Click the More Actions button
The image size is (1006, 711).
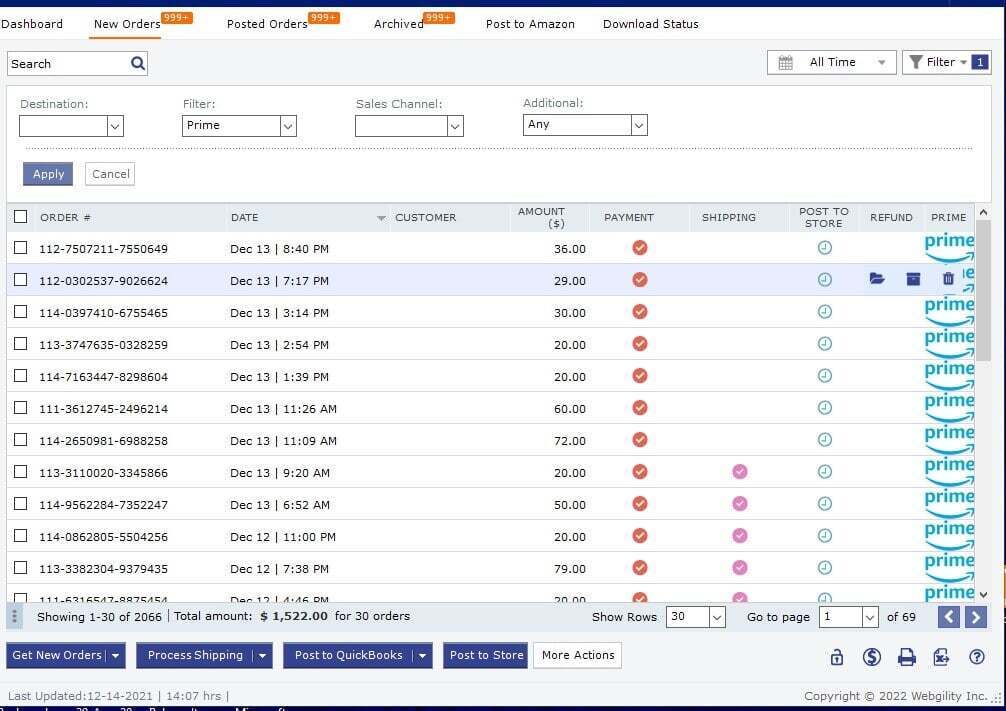pyautogui.click(x=578, y=655)
